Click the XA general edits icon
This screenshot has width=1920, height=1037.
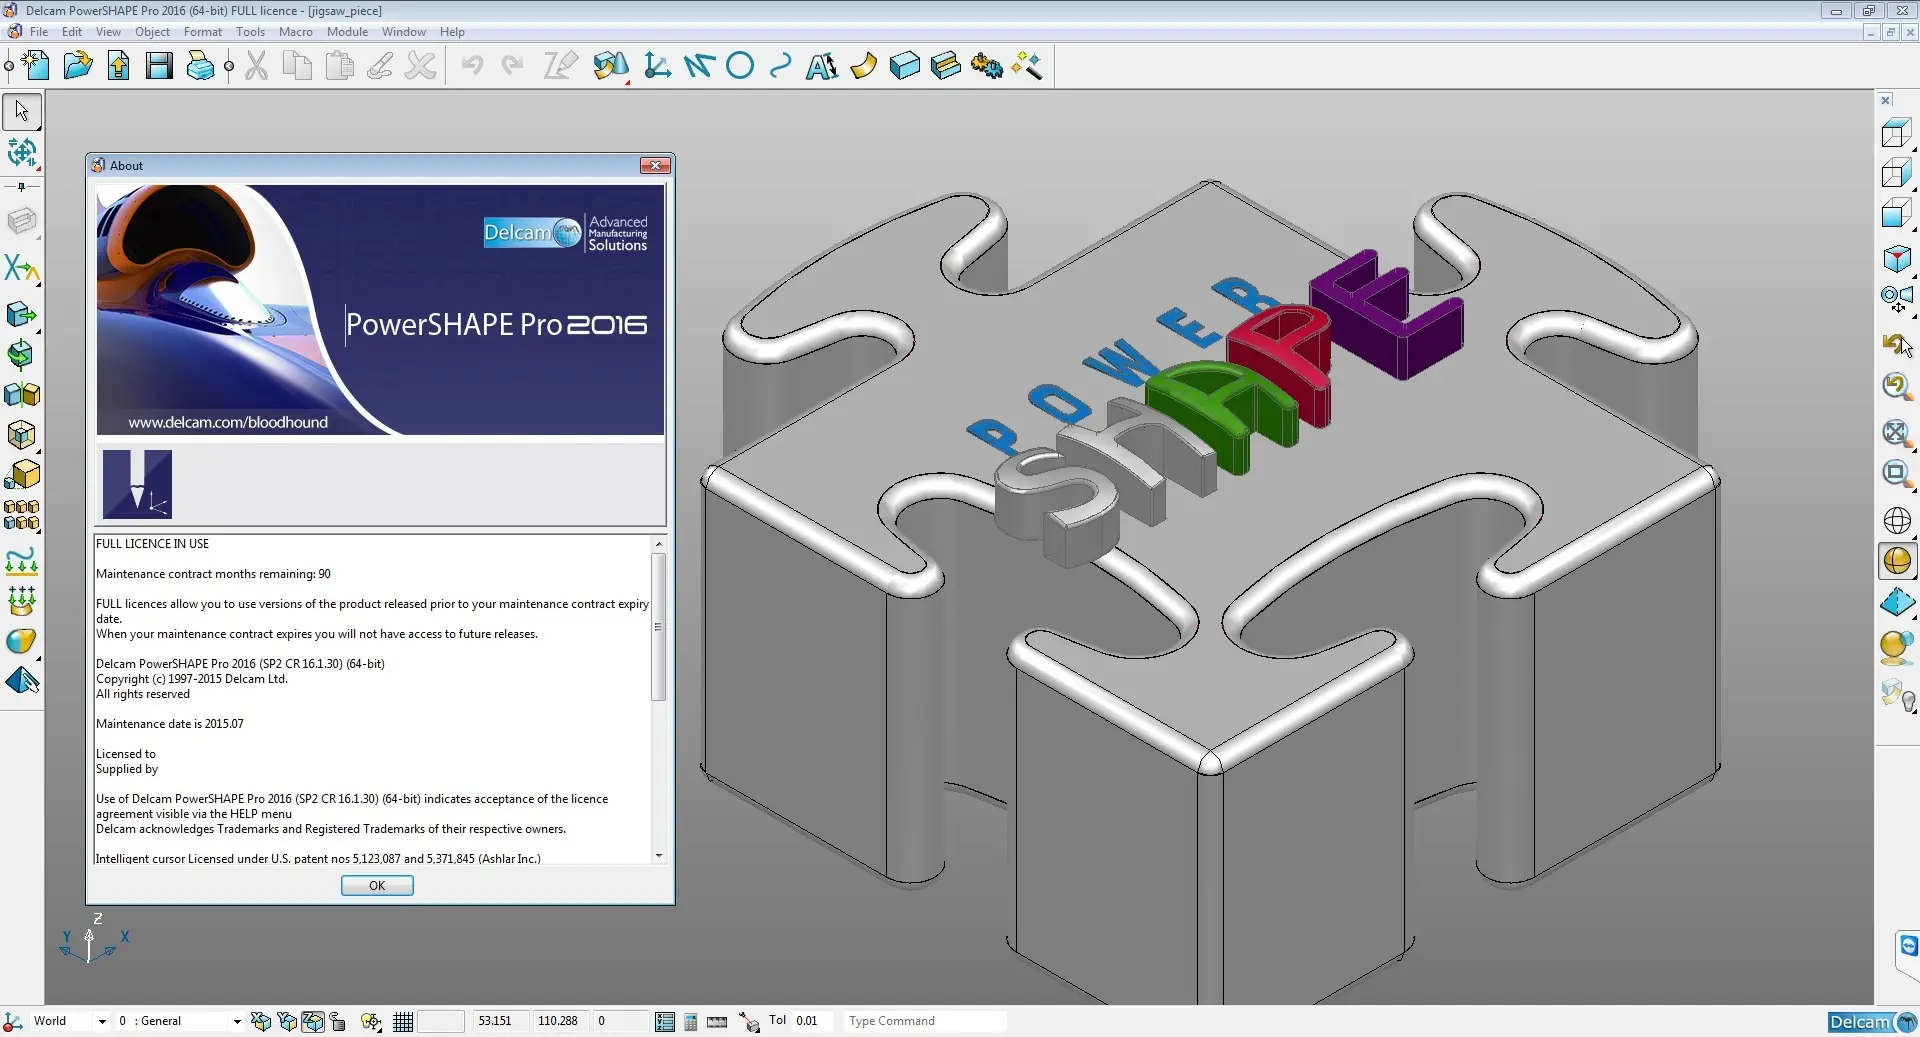[x=21, y=268]
